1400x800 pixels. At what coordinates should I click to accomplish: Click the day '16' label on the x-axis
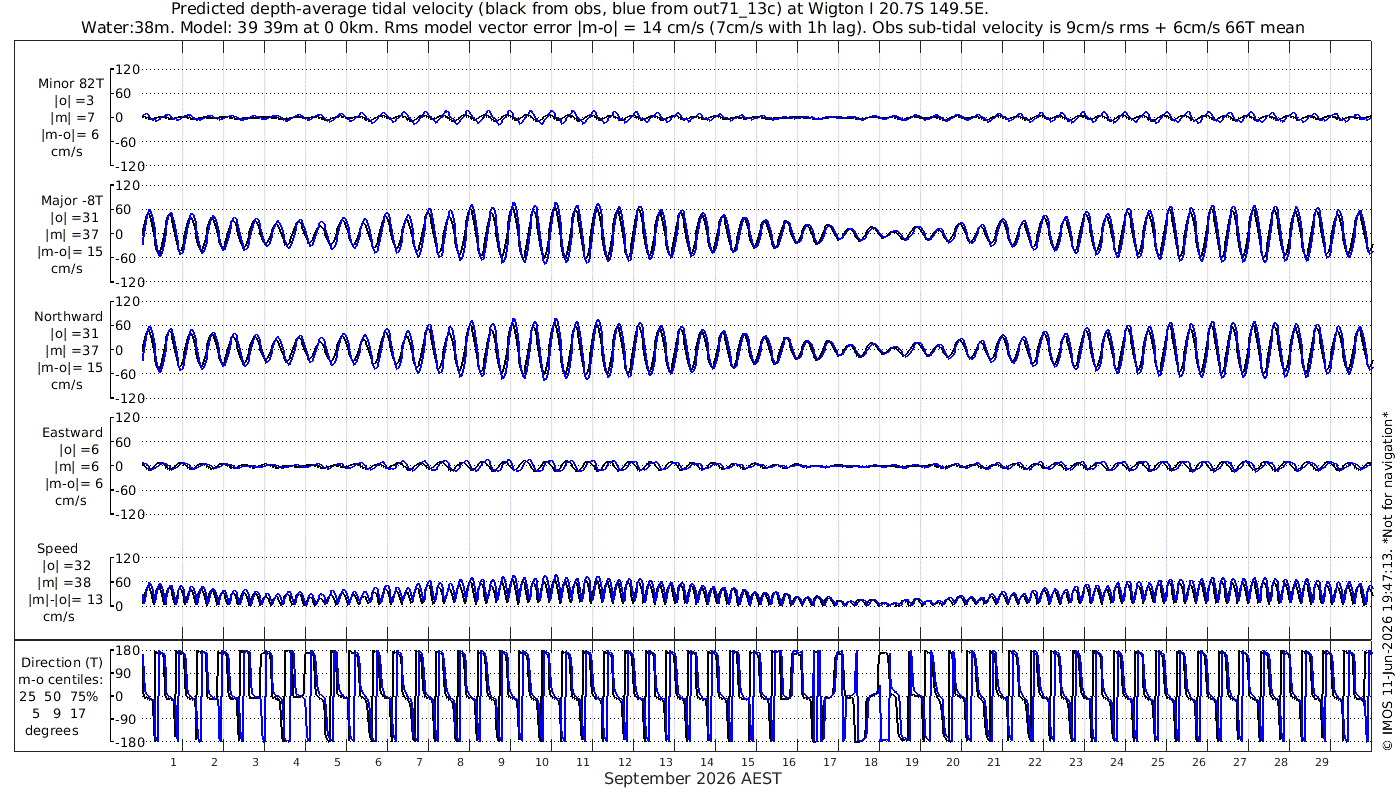point(788,762)
